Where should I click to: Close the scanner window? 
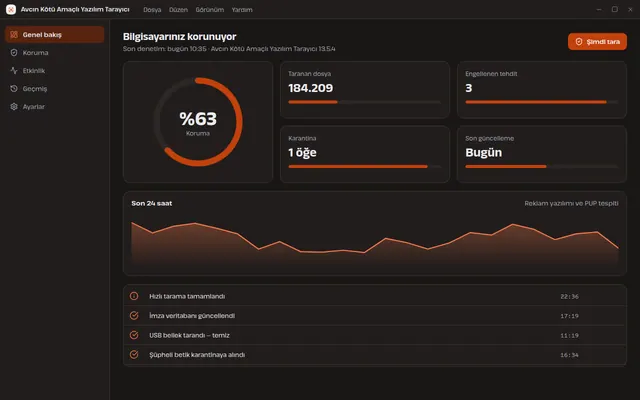pos(630,9)
